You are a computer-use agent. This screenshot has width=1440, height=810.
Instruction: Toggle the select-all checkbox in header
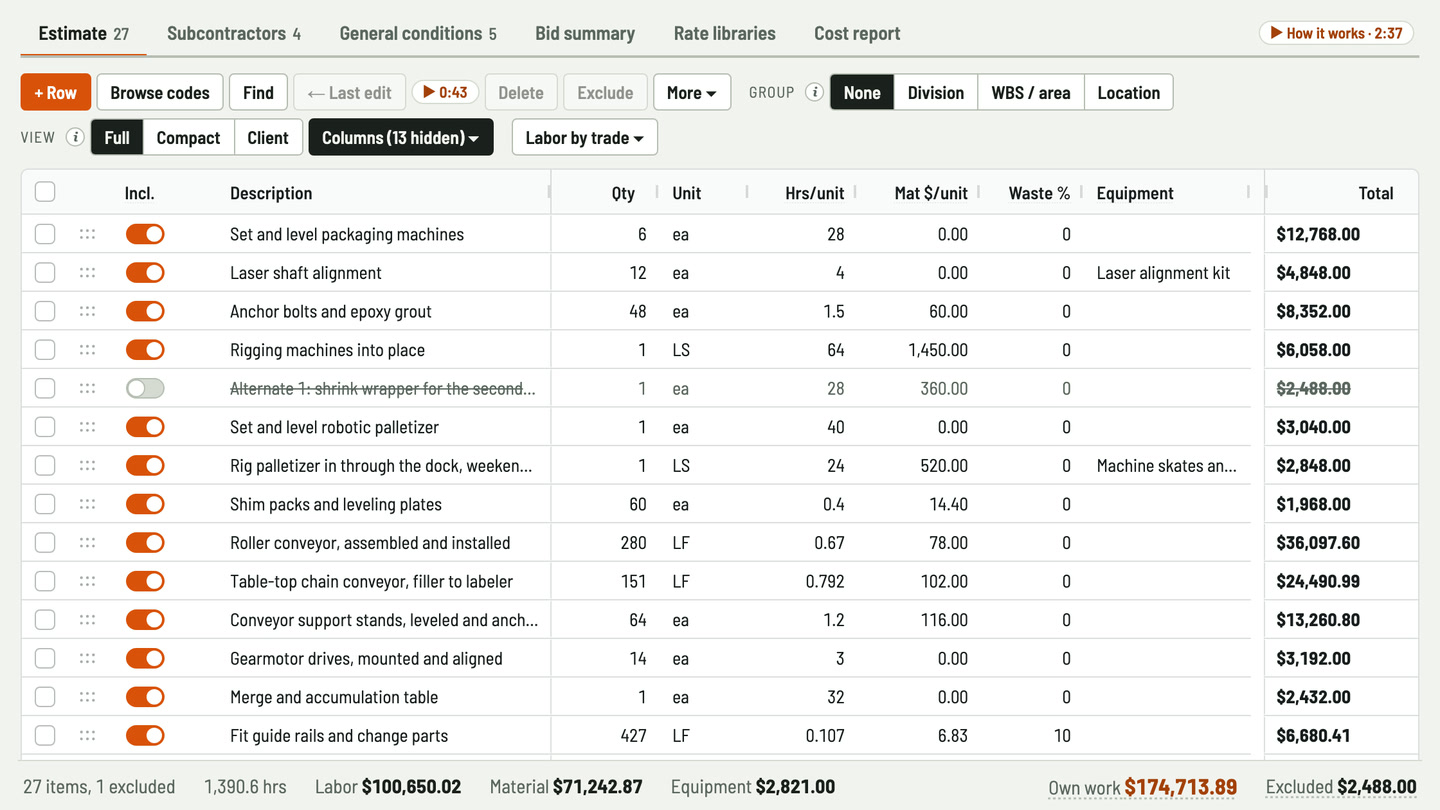tap(45, 192)
